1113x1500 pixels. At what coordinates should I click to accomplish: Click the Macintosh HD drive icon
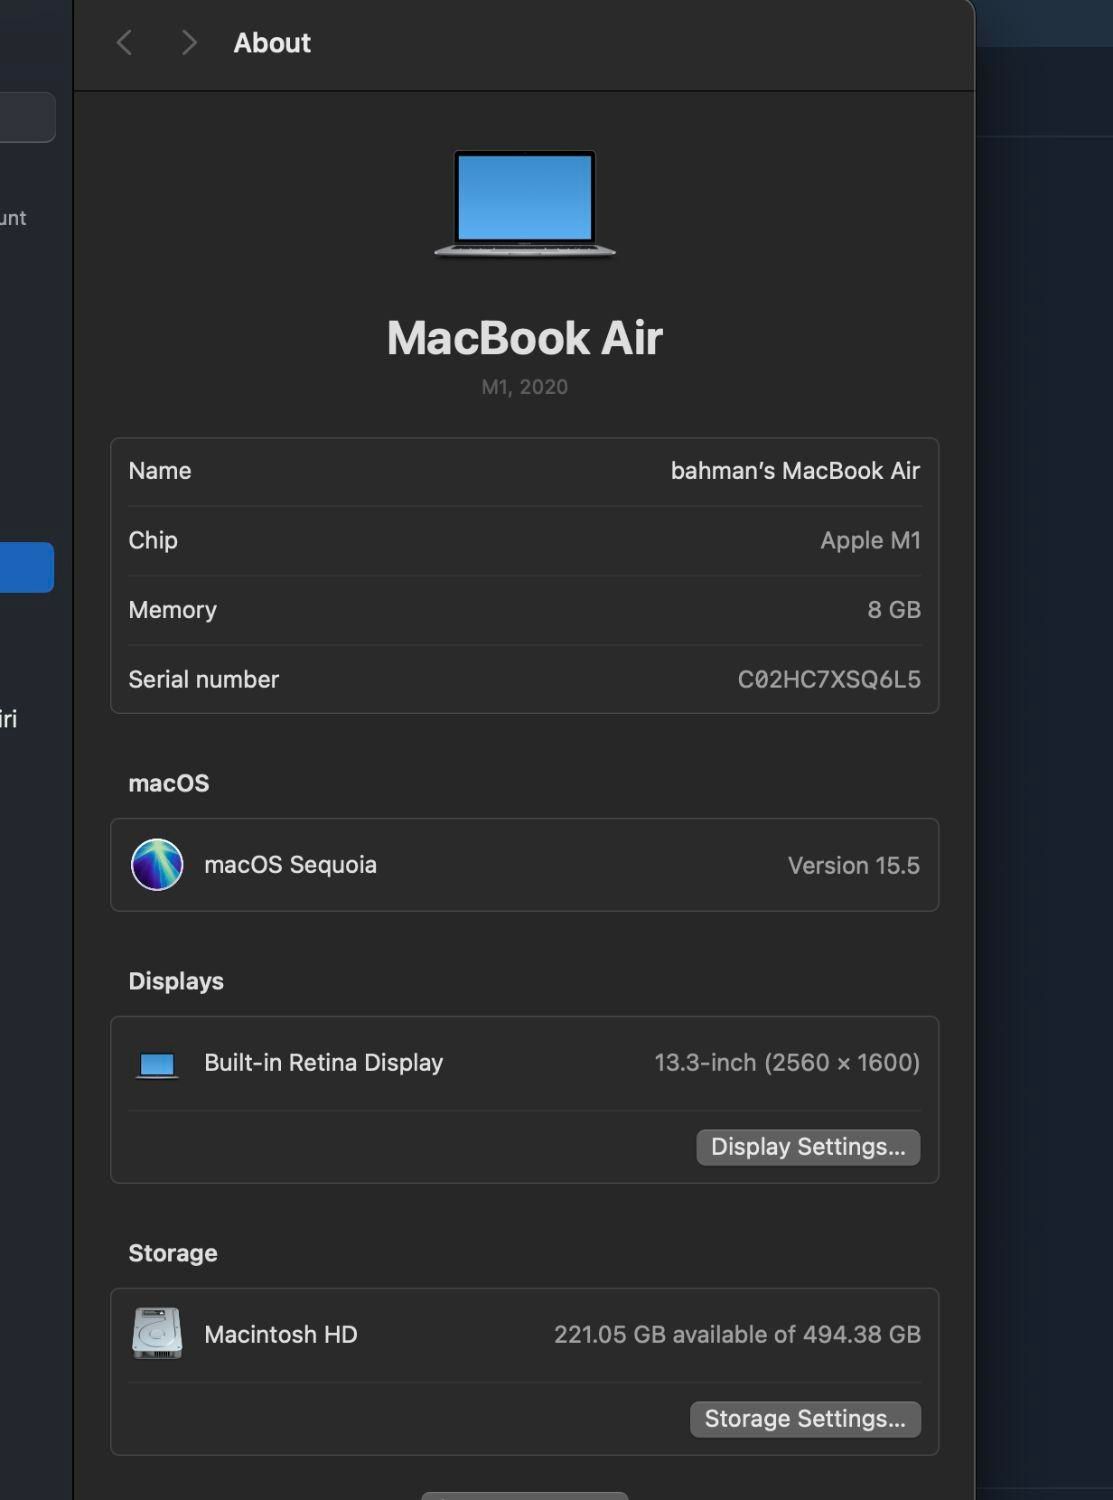click(157, 1334)
